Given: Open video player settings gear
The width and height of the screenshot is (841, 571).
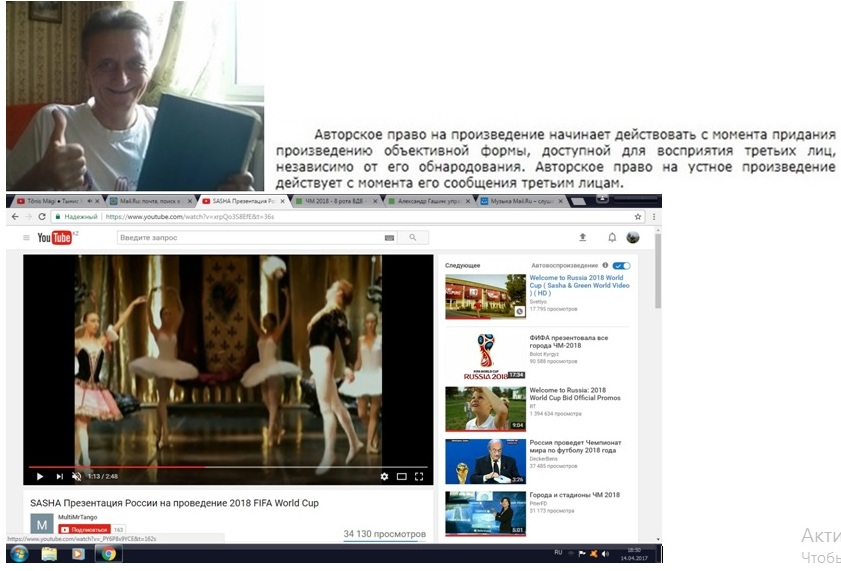Looking at the screenshot, I should coord(384,476).
